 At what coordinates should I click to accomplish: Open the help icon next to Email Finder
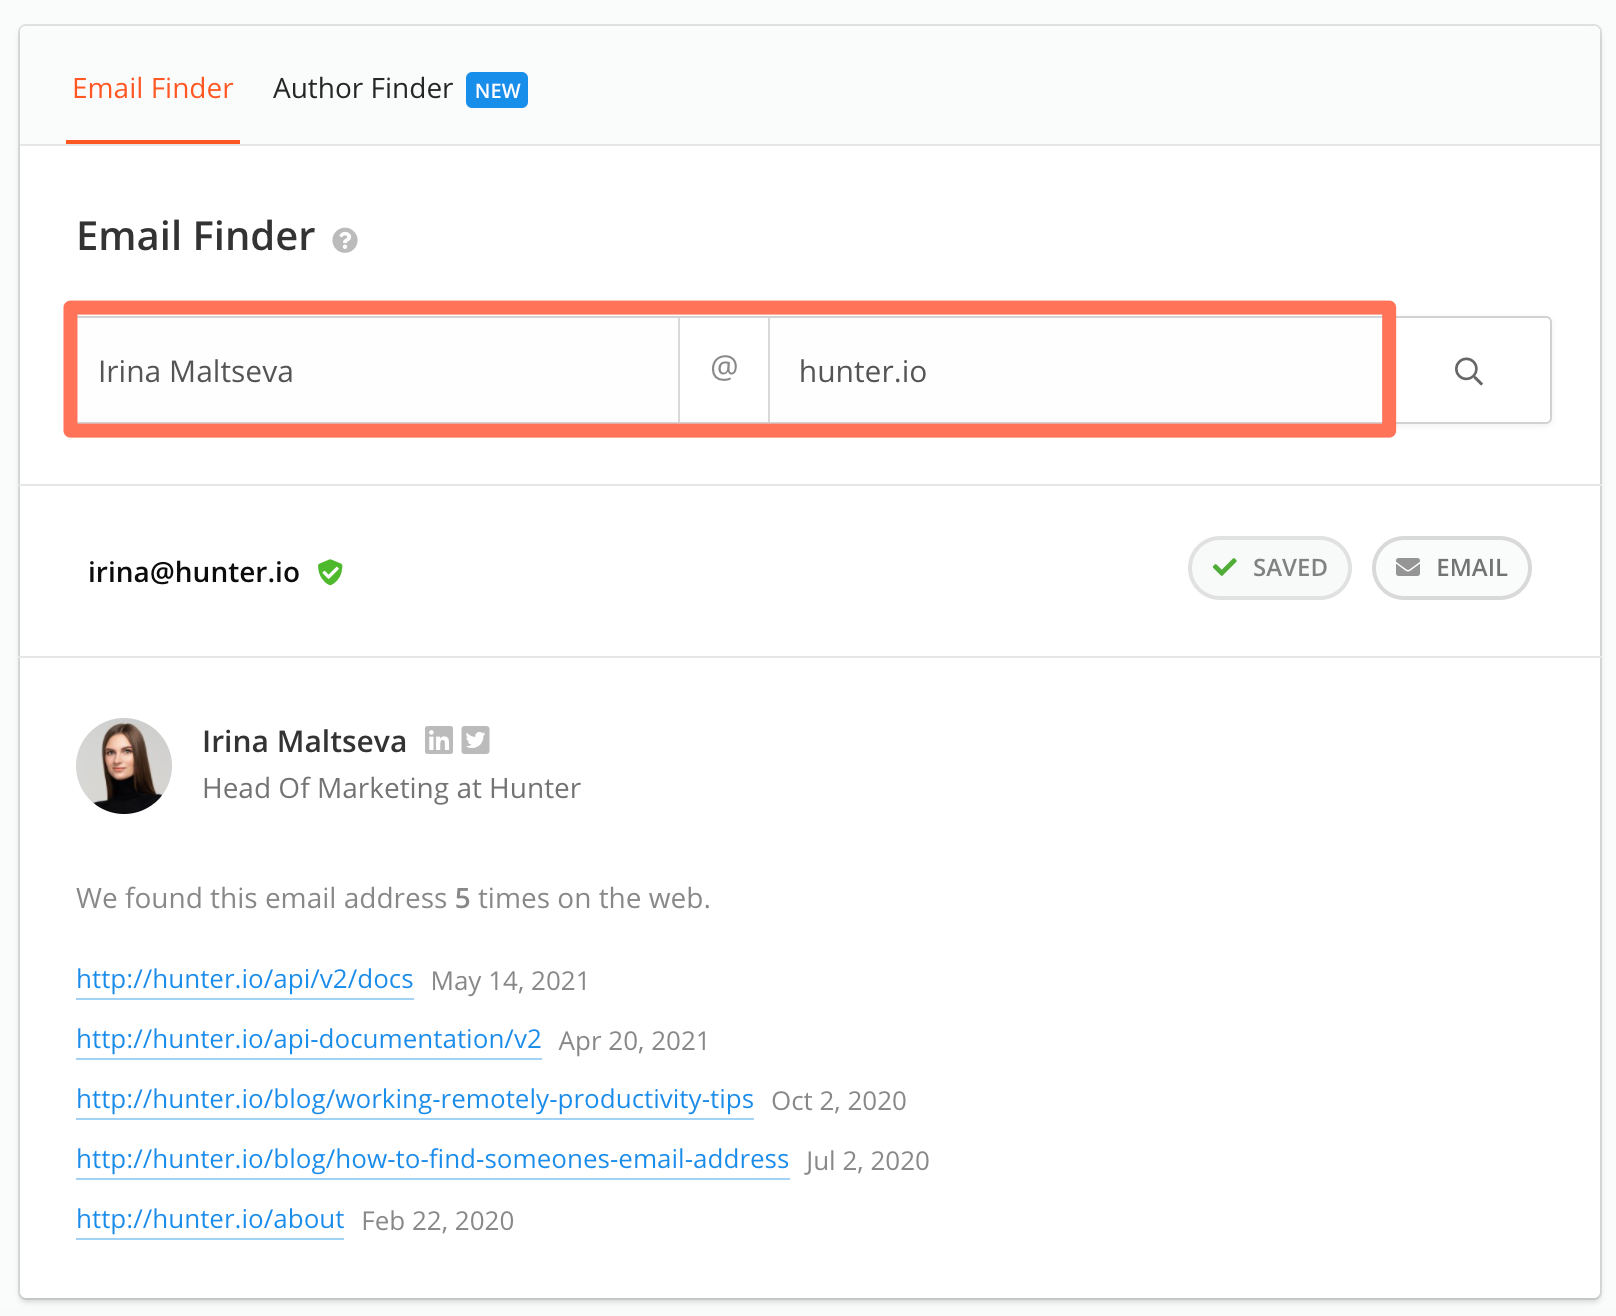click(345, 241)
